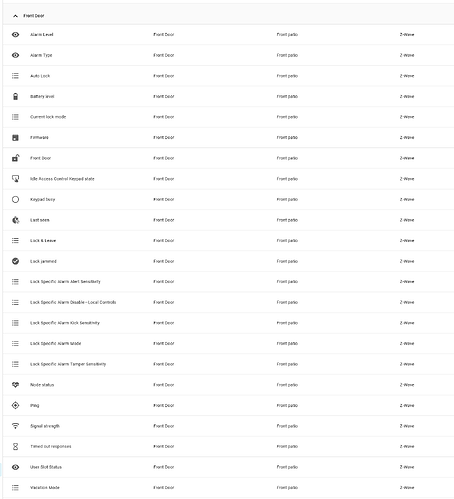Click the eye icon beside Alarm Level

click(15, 35)
